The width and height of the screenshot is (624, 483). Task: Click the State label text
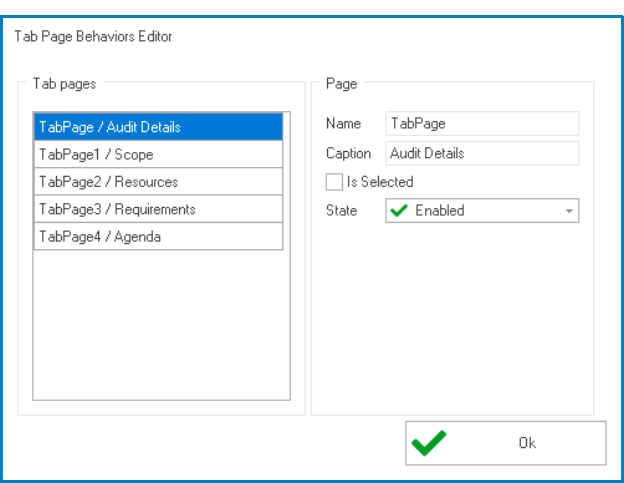341,210
